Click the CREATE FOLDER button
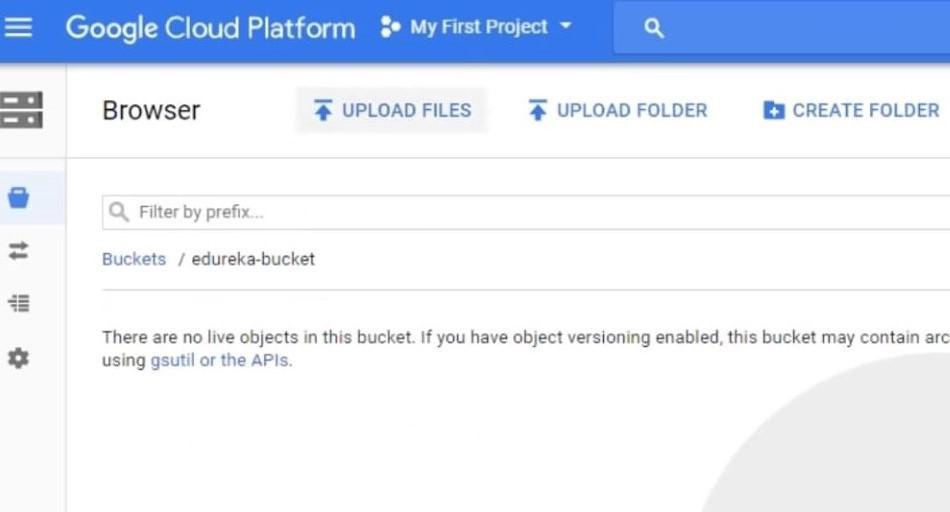The width and height of the screenshot is (950, 512). tap(851, 110)
